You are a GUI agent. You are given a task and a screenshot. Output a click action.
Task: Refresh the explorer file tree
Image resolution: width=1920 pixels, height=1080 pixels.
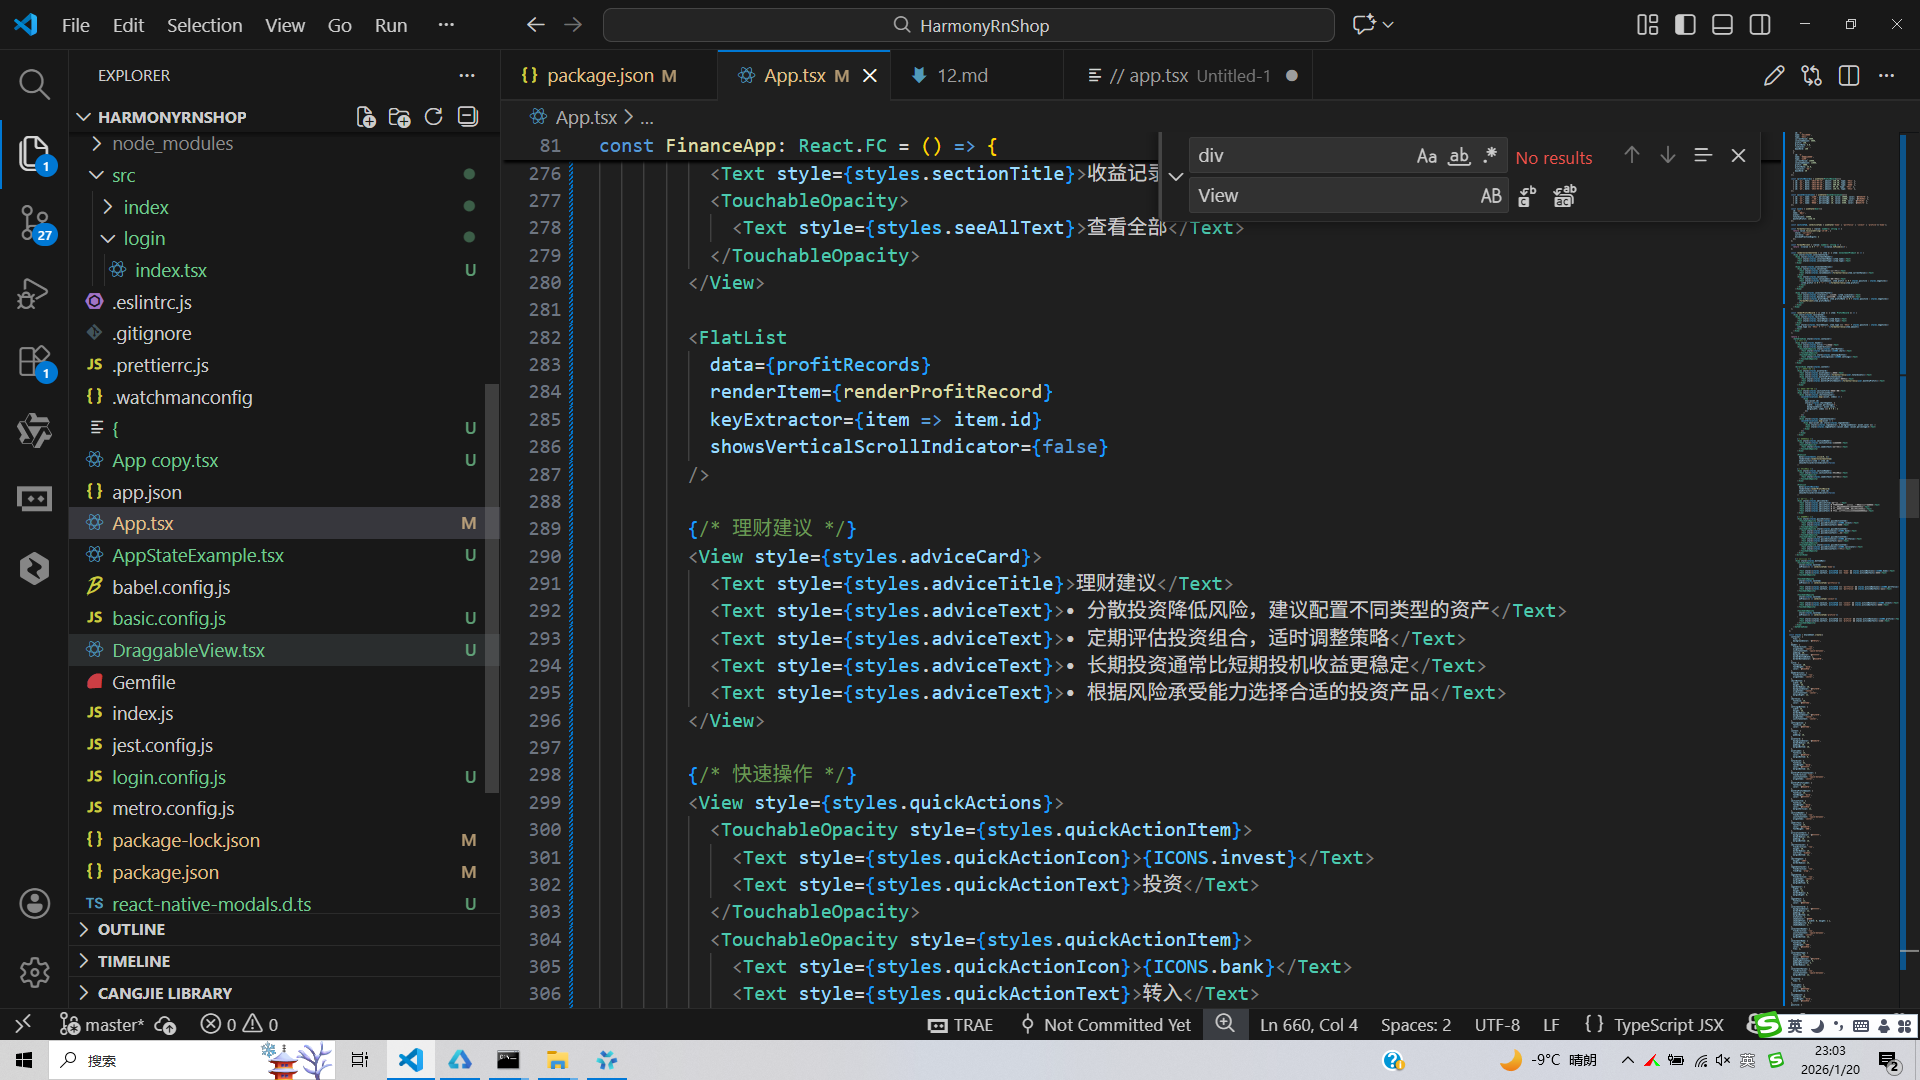coord(433,117)
